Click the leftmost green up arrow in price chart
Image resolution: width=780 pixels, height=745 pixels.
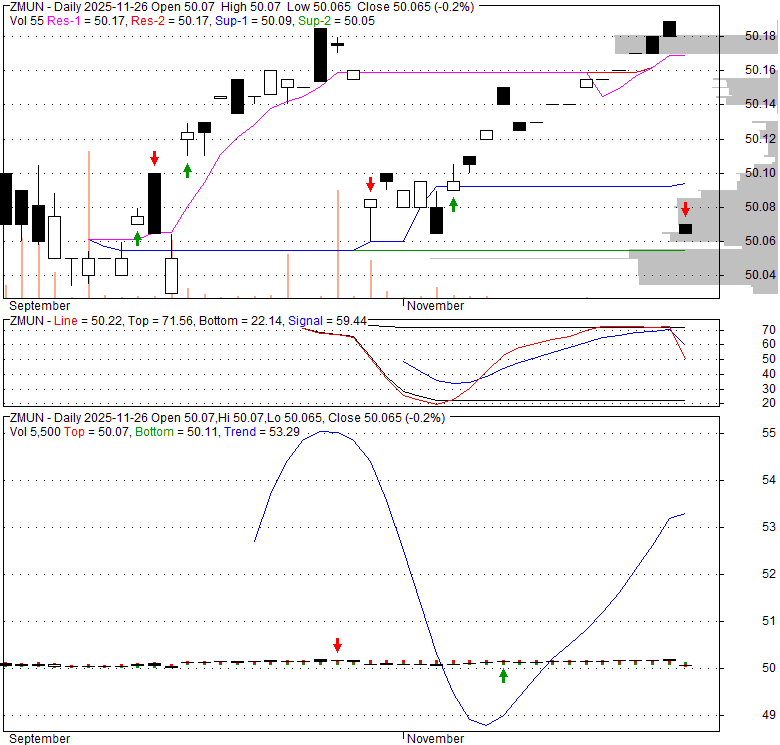[x=137, y=238]
